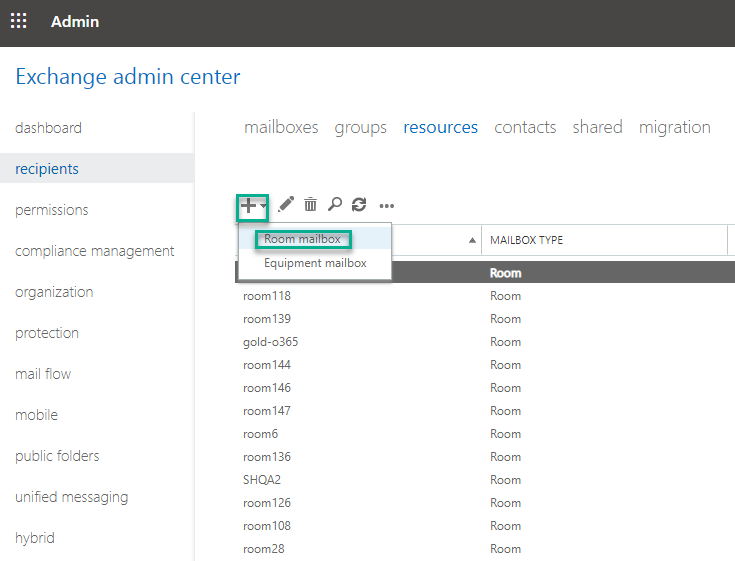Select the room147 row
The height and width of the screenshot is (561, 735).
(485, 411)
